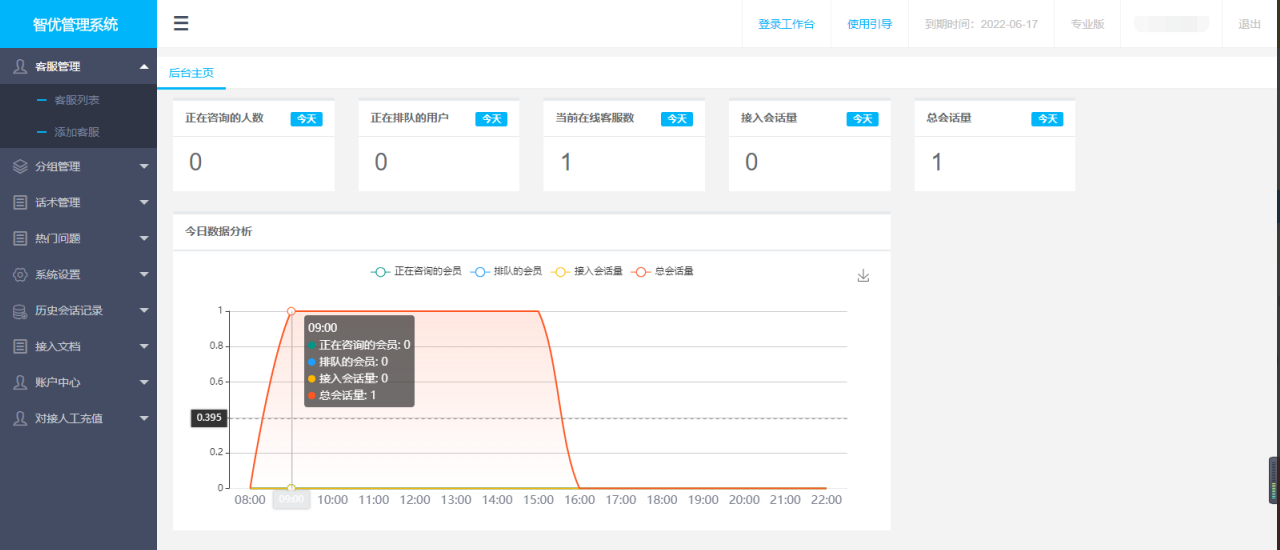Click the 历史会话记录 database icon
Viewport: 1280px width, 550px height.
[x=20, y=311]
